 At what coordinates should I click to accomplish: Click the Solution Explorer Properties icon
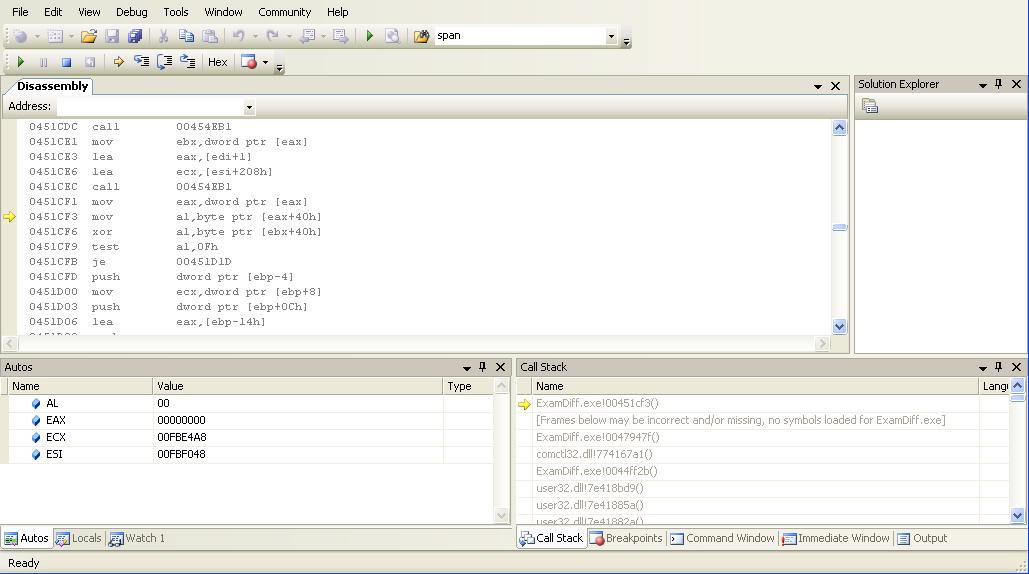click(x=870, y=106)
